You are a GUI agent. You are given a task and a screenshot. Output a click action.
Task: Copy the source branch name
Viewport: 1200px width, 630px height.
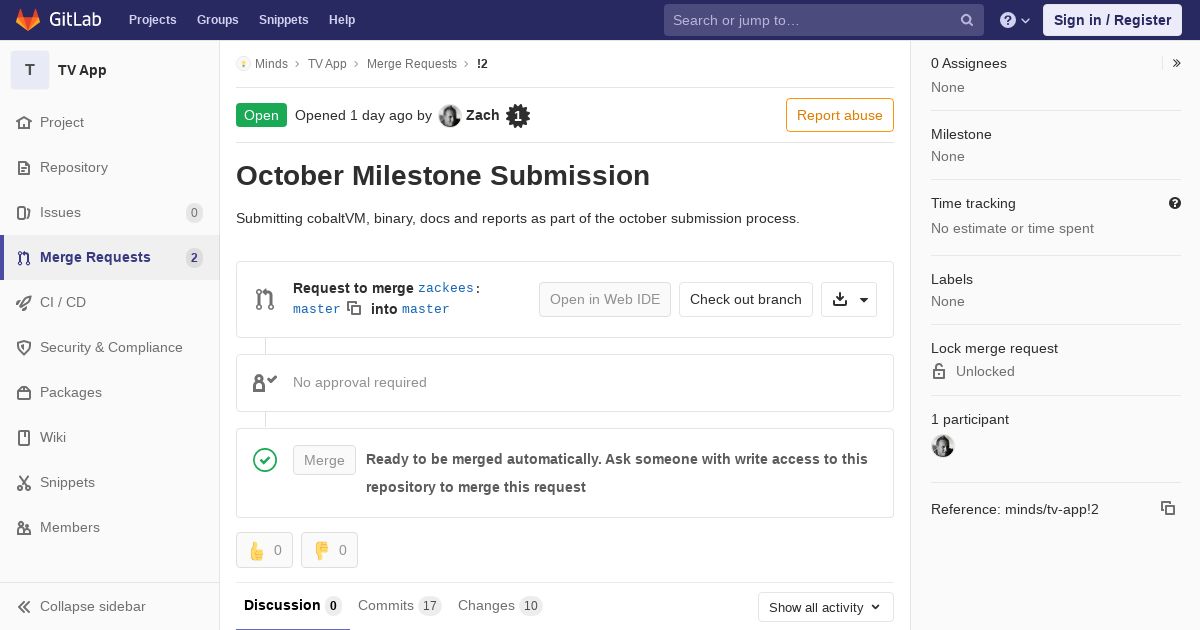point(354,309)
